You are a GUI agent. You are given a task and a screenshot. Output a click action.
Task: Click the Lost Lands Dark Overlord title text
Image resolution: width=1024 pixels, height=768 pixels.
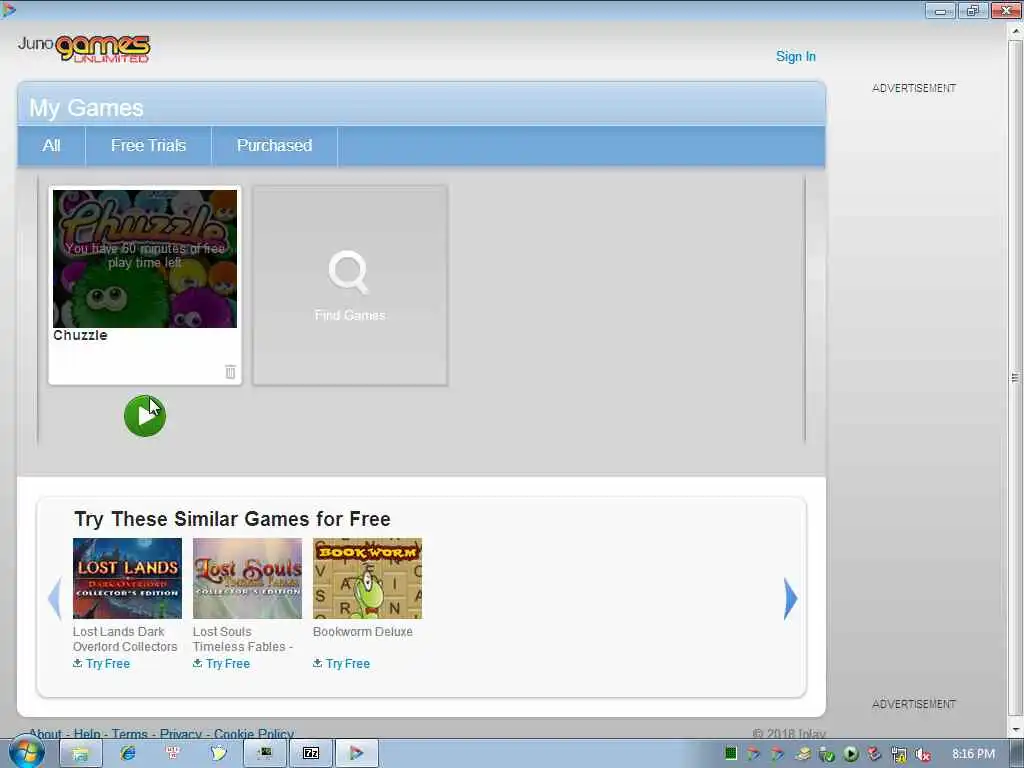(x=125, y=639)
